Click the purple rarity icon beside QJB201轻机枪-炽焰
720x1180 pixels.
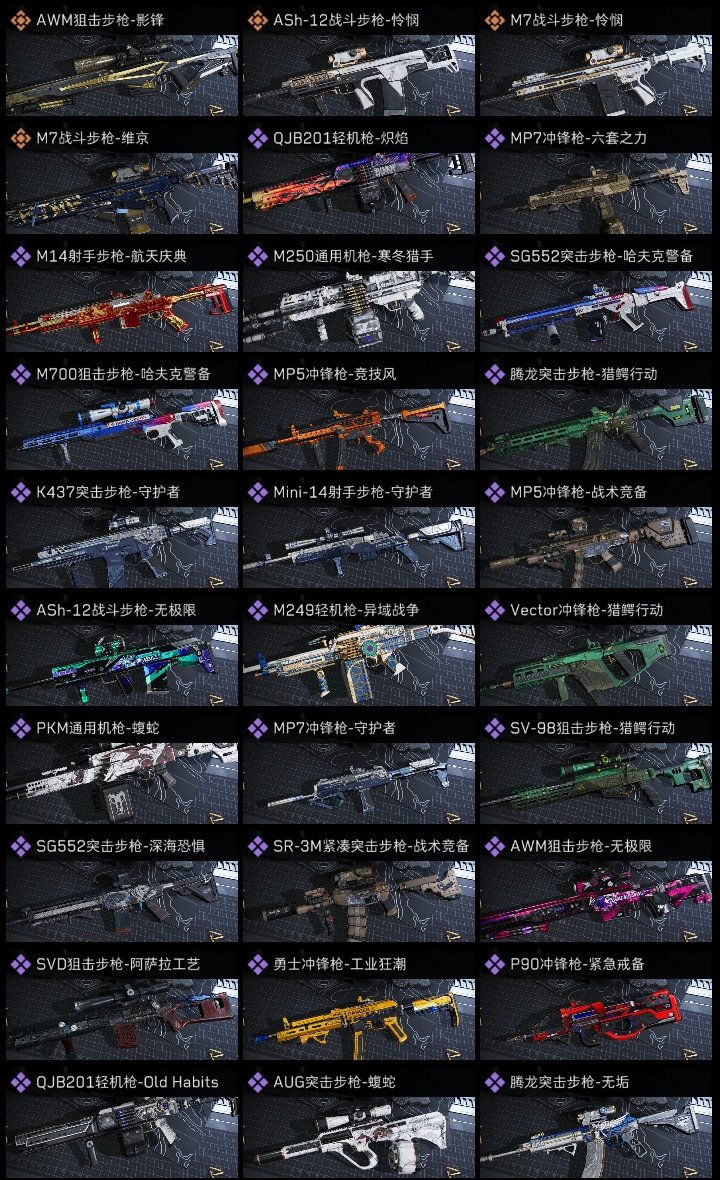click(x=257, y=138)
